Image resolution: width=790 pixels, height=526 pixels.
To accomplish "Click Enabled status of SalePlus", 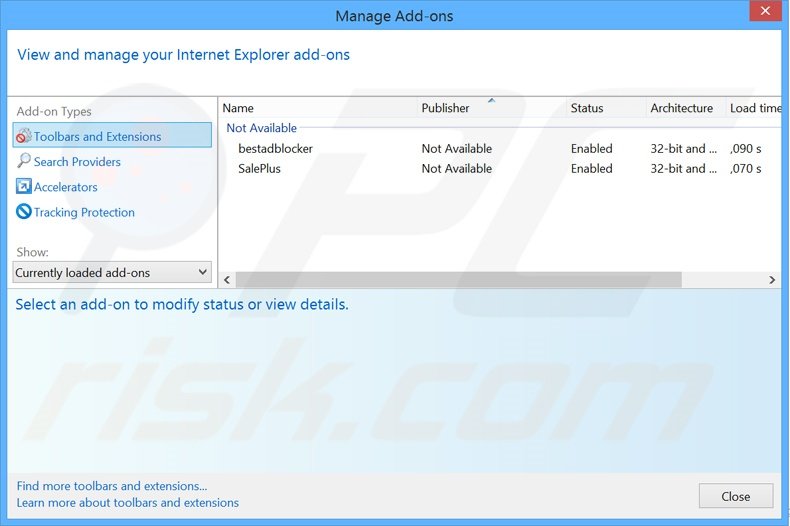I will 591,169.
